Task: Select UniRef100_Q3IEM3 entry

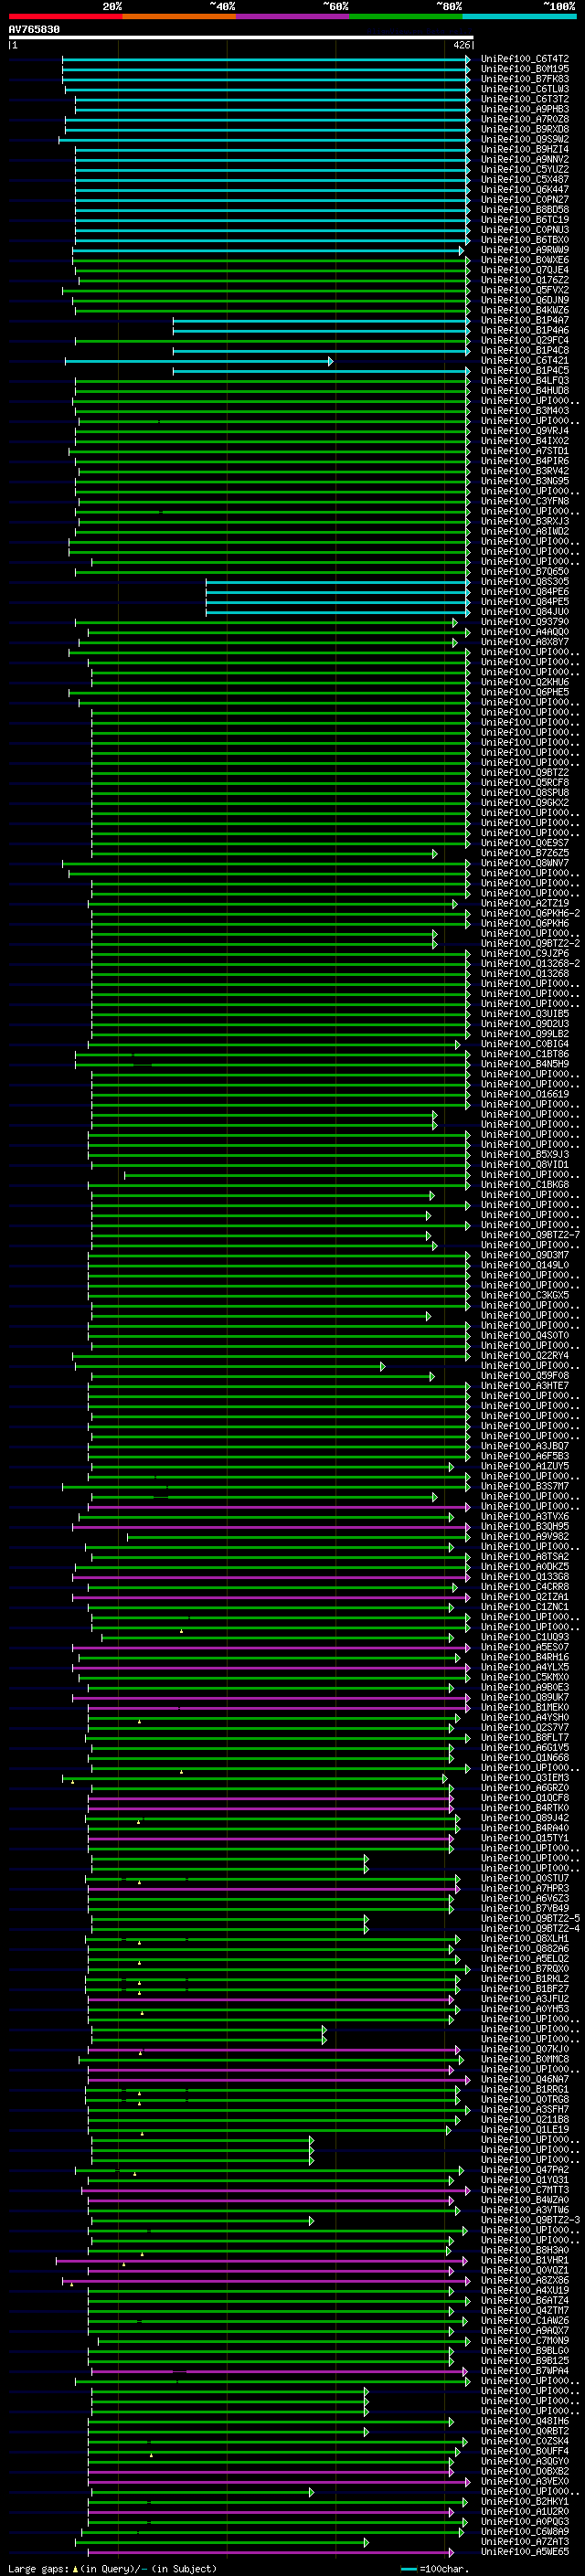Action: [525, 1777]
